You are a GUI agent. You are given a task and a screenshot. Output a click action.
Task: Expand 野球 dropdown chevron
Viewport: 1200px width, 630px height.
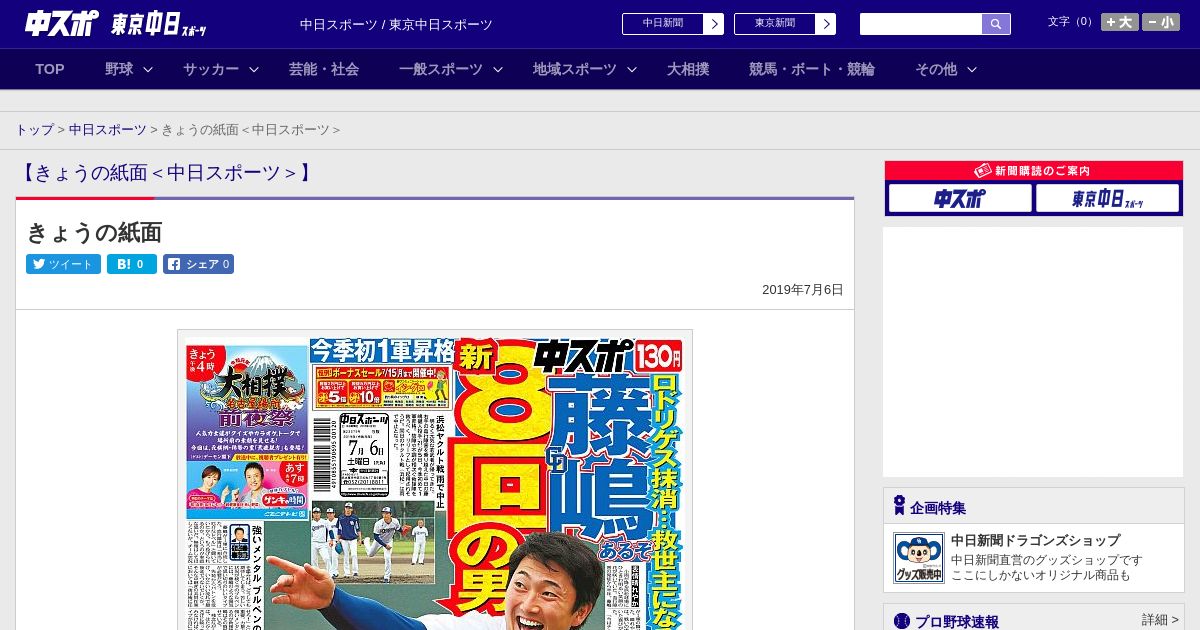[x=148, y=70]
